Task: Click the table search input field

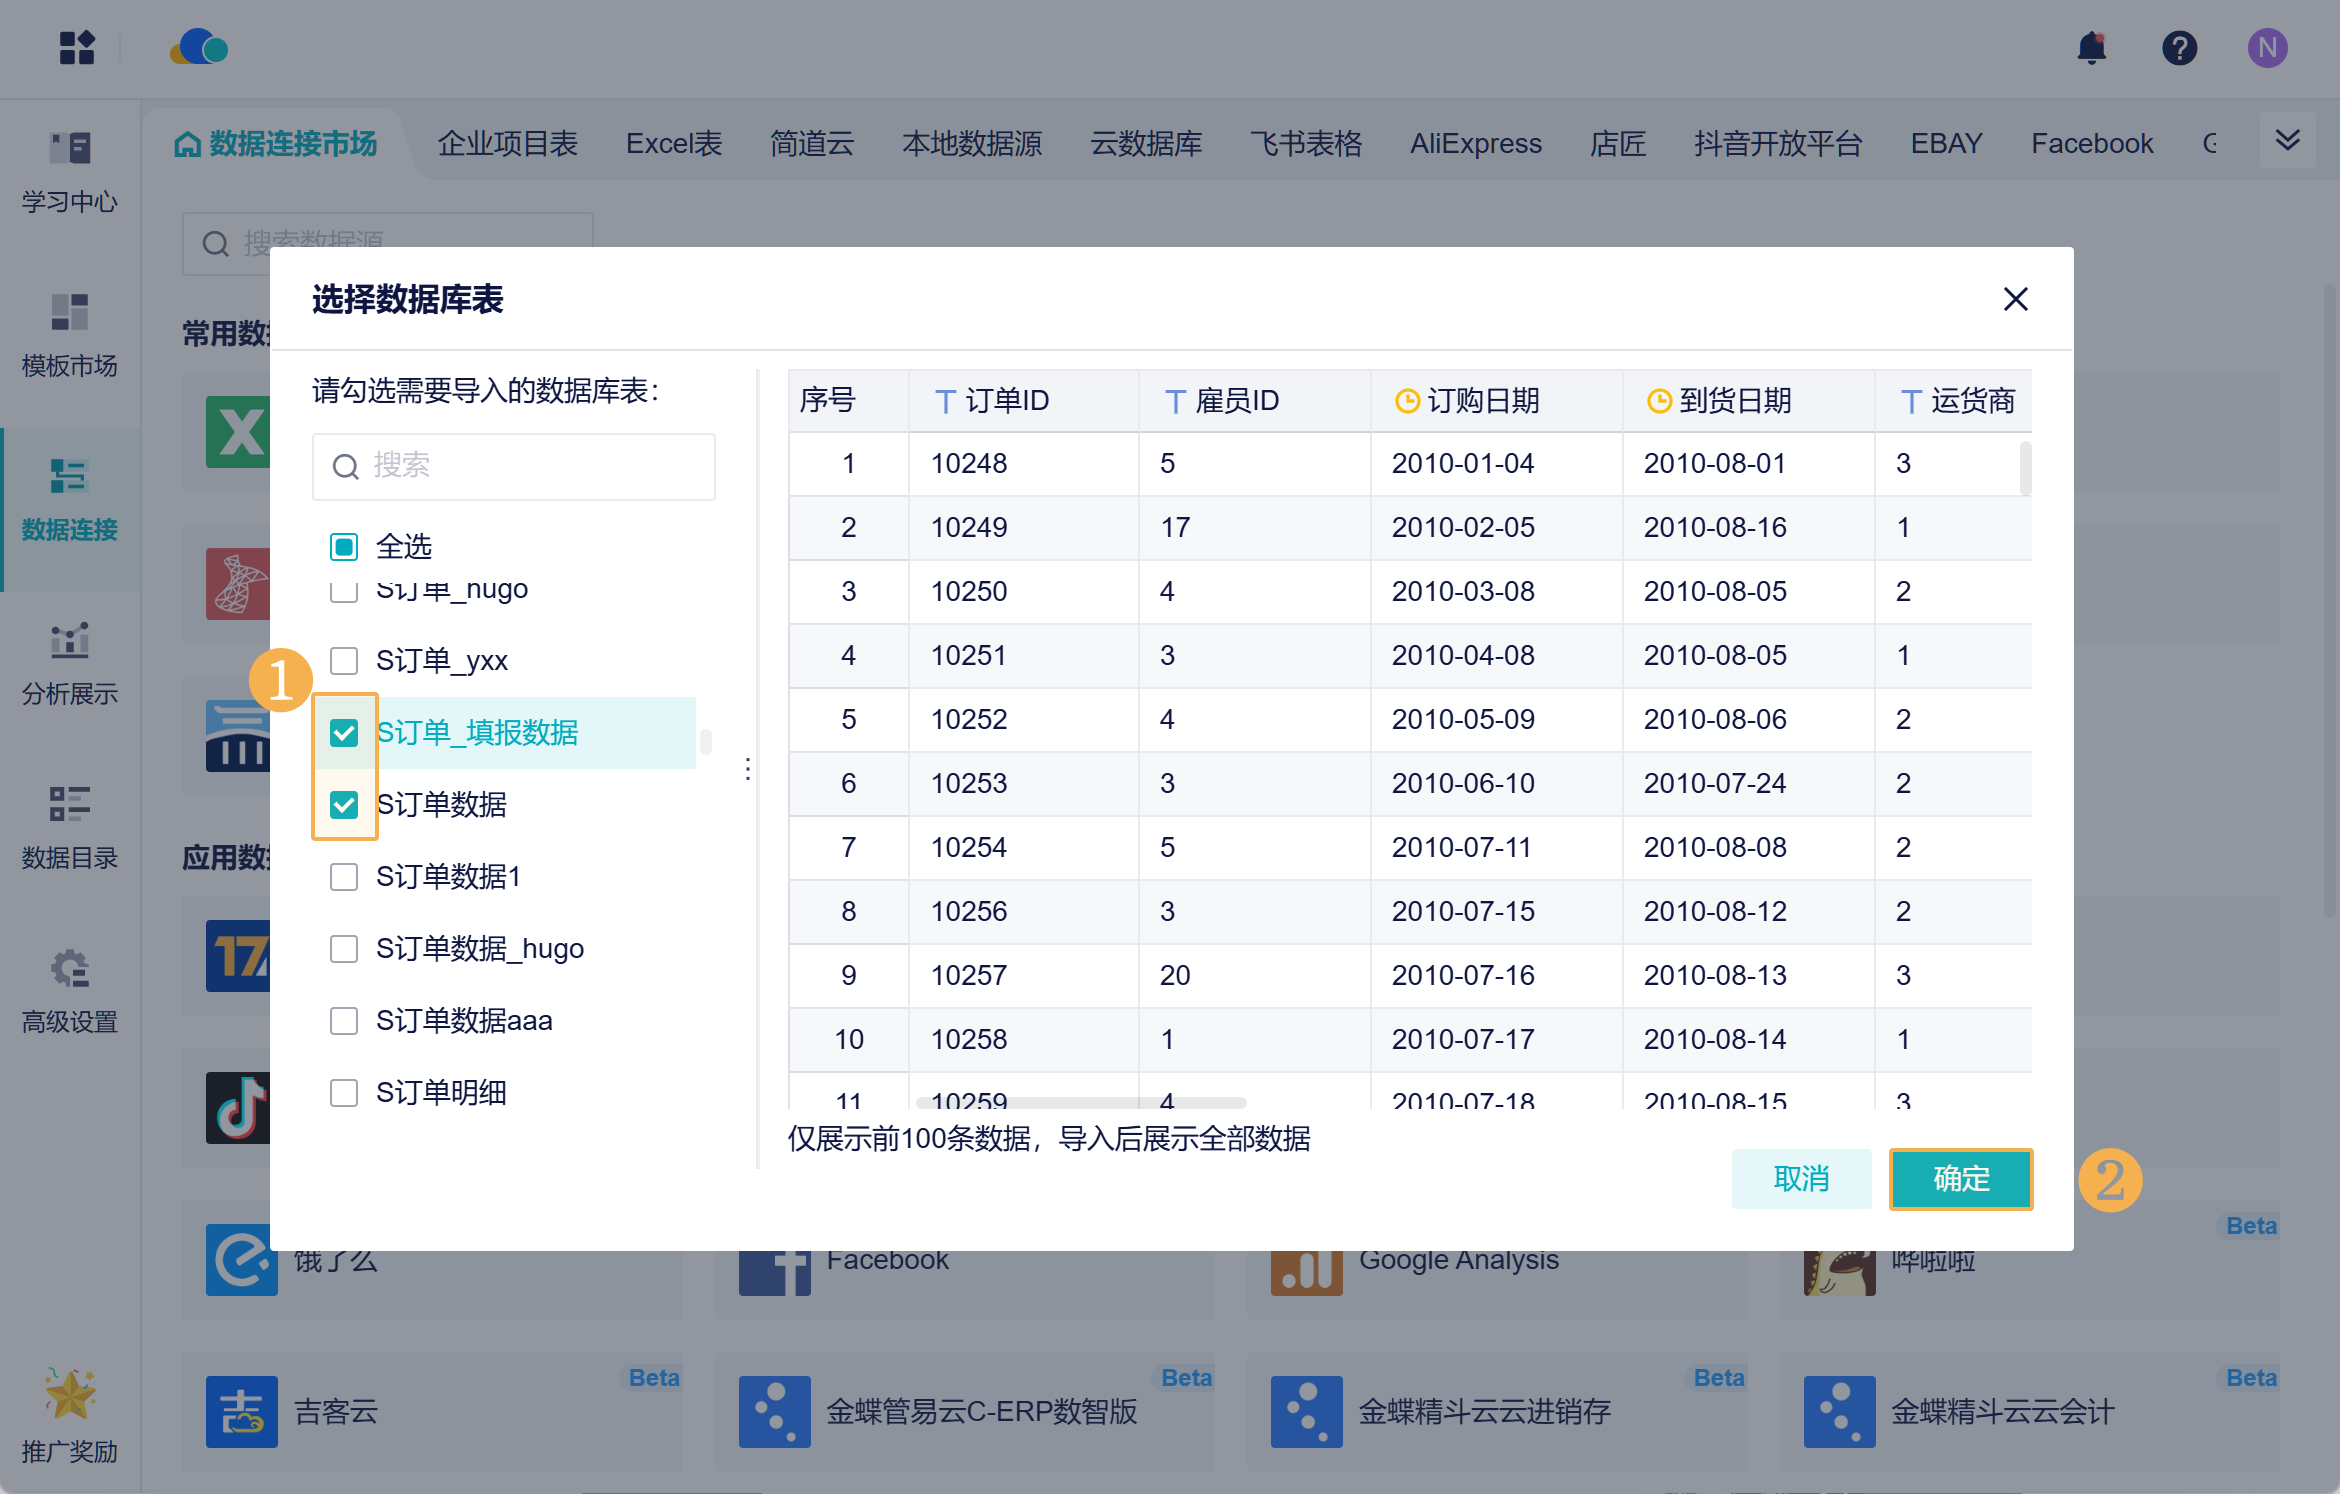Action: pyautogui.click(x=514, y=466)
